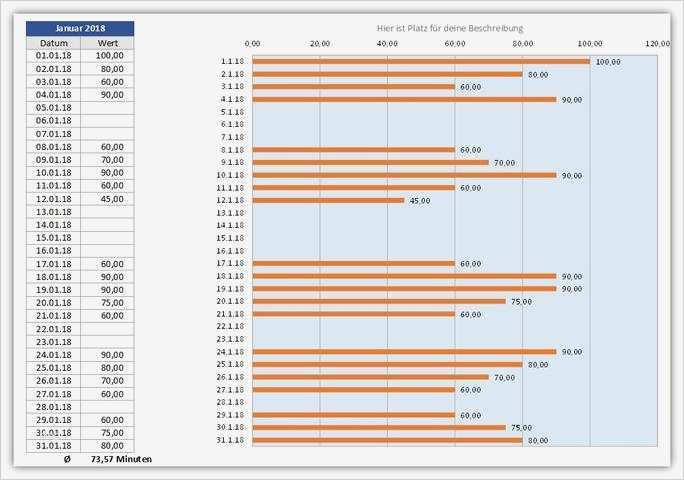Viewport: 684px width, 480px height.
Task: Select the date cell 27.01.18
Action: [54, 394]
